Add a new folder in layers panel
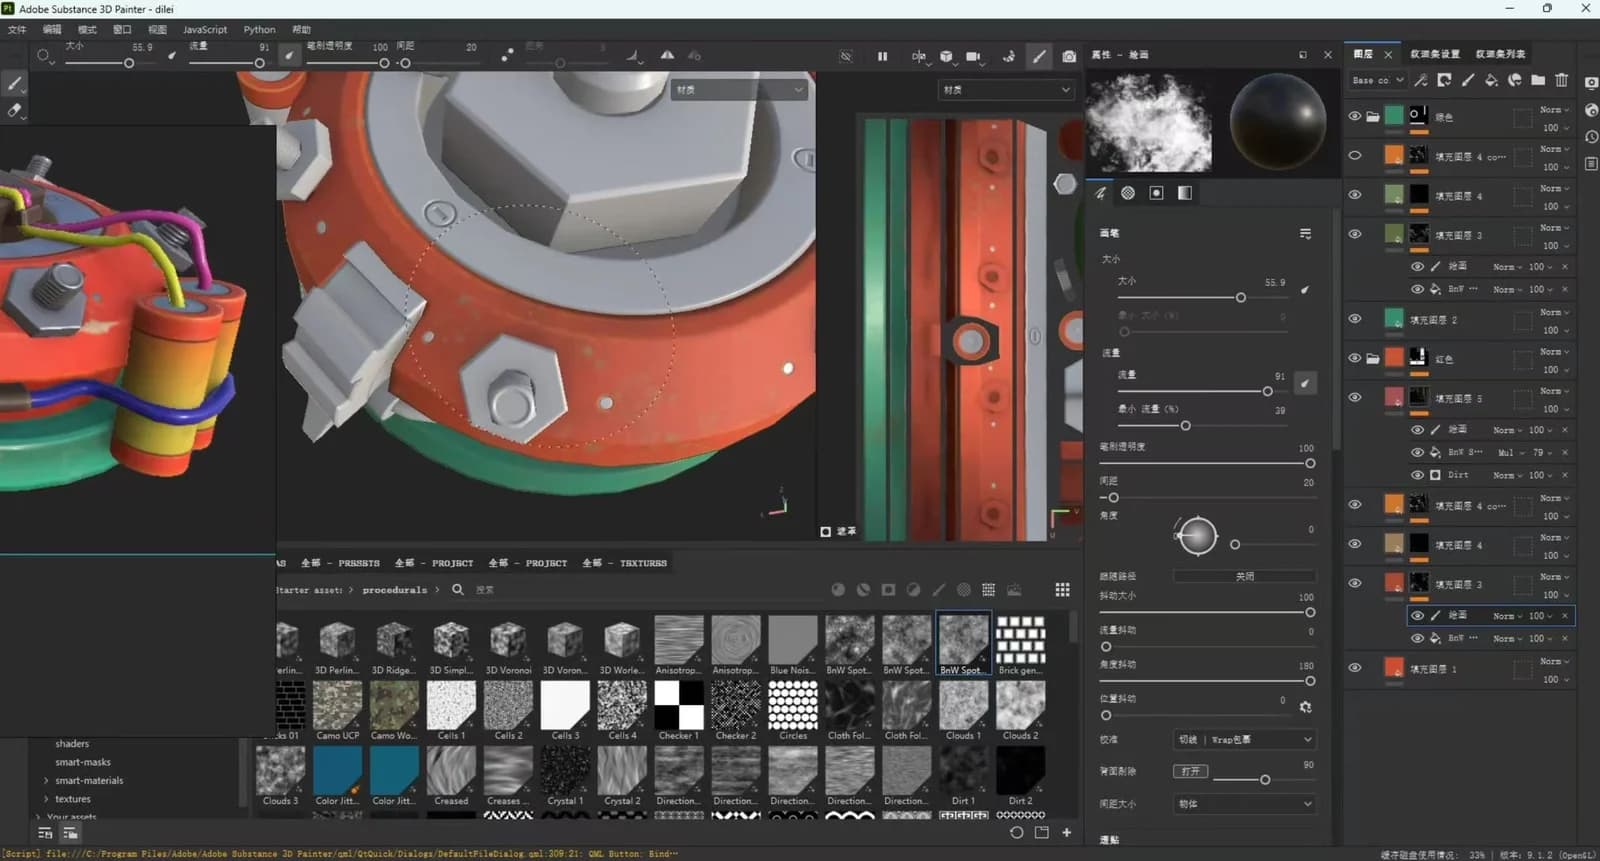The width and height of the screenshot is (1600, 861). [x=1538, y=80]
